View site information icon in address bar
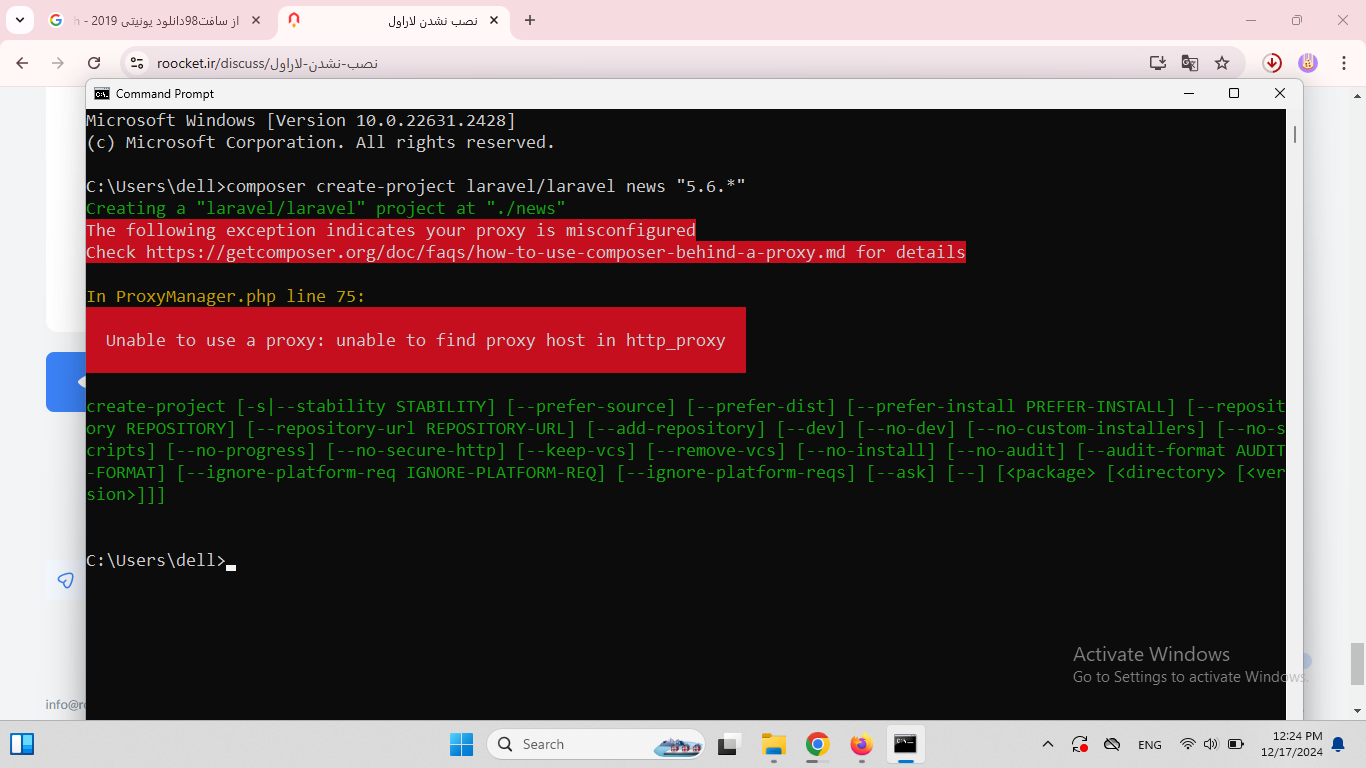Screen dimensions: 1366x768 (x=138, y=63)
